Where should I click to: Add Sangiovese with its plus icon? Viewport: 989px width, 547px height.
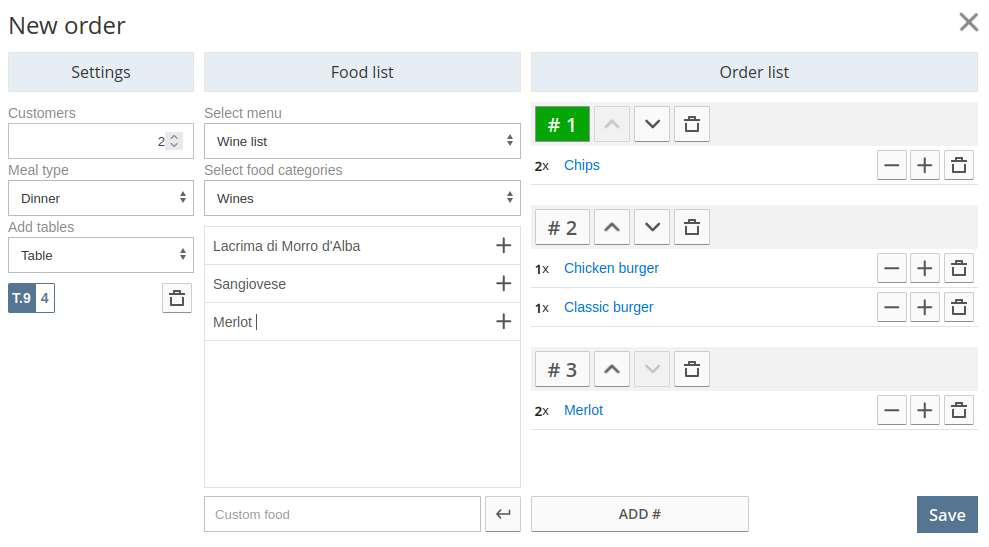point(503,283)
